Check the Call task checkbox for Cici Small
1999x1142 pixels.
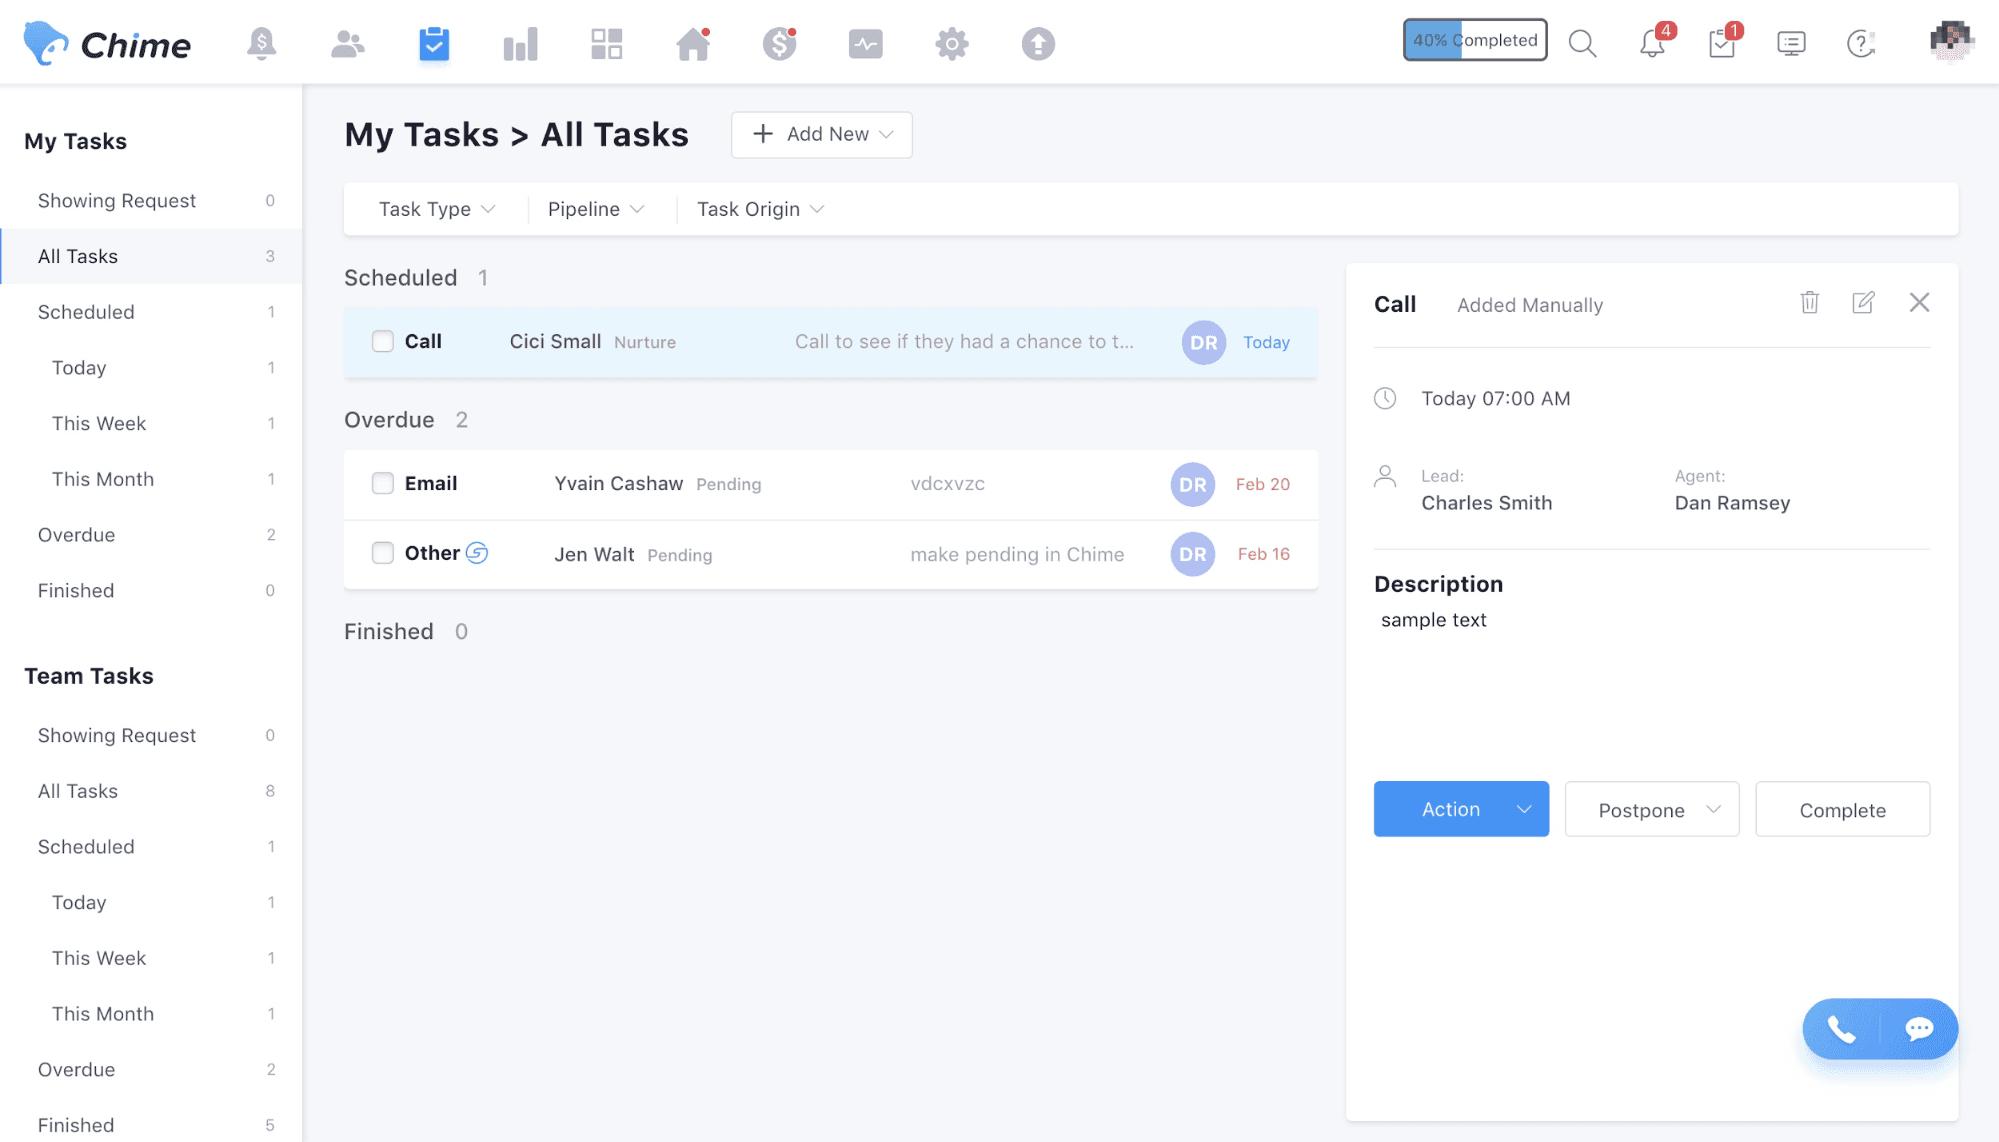[383, 342]
